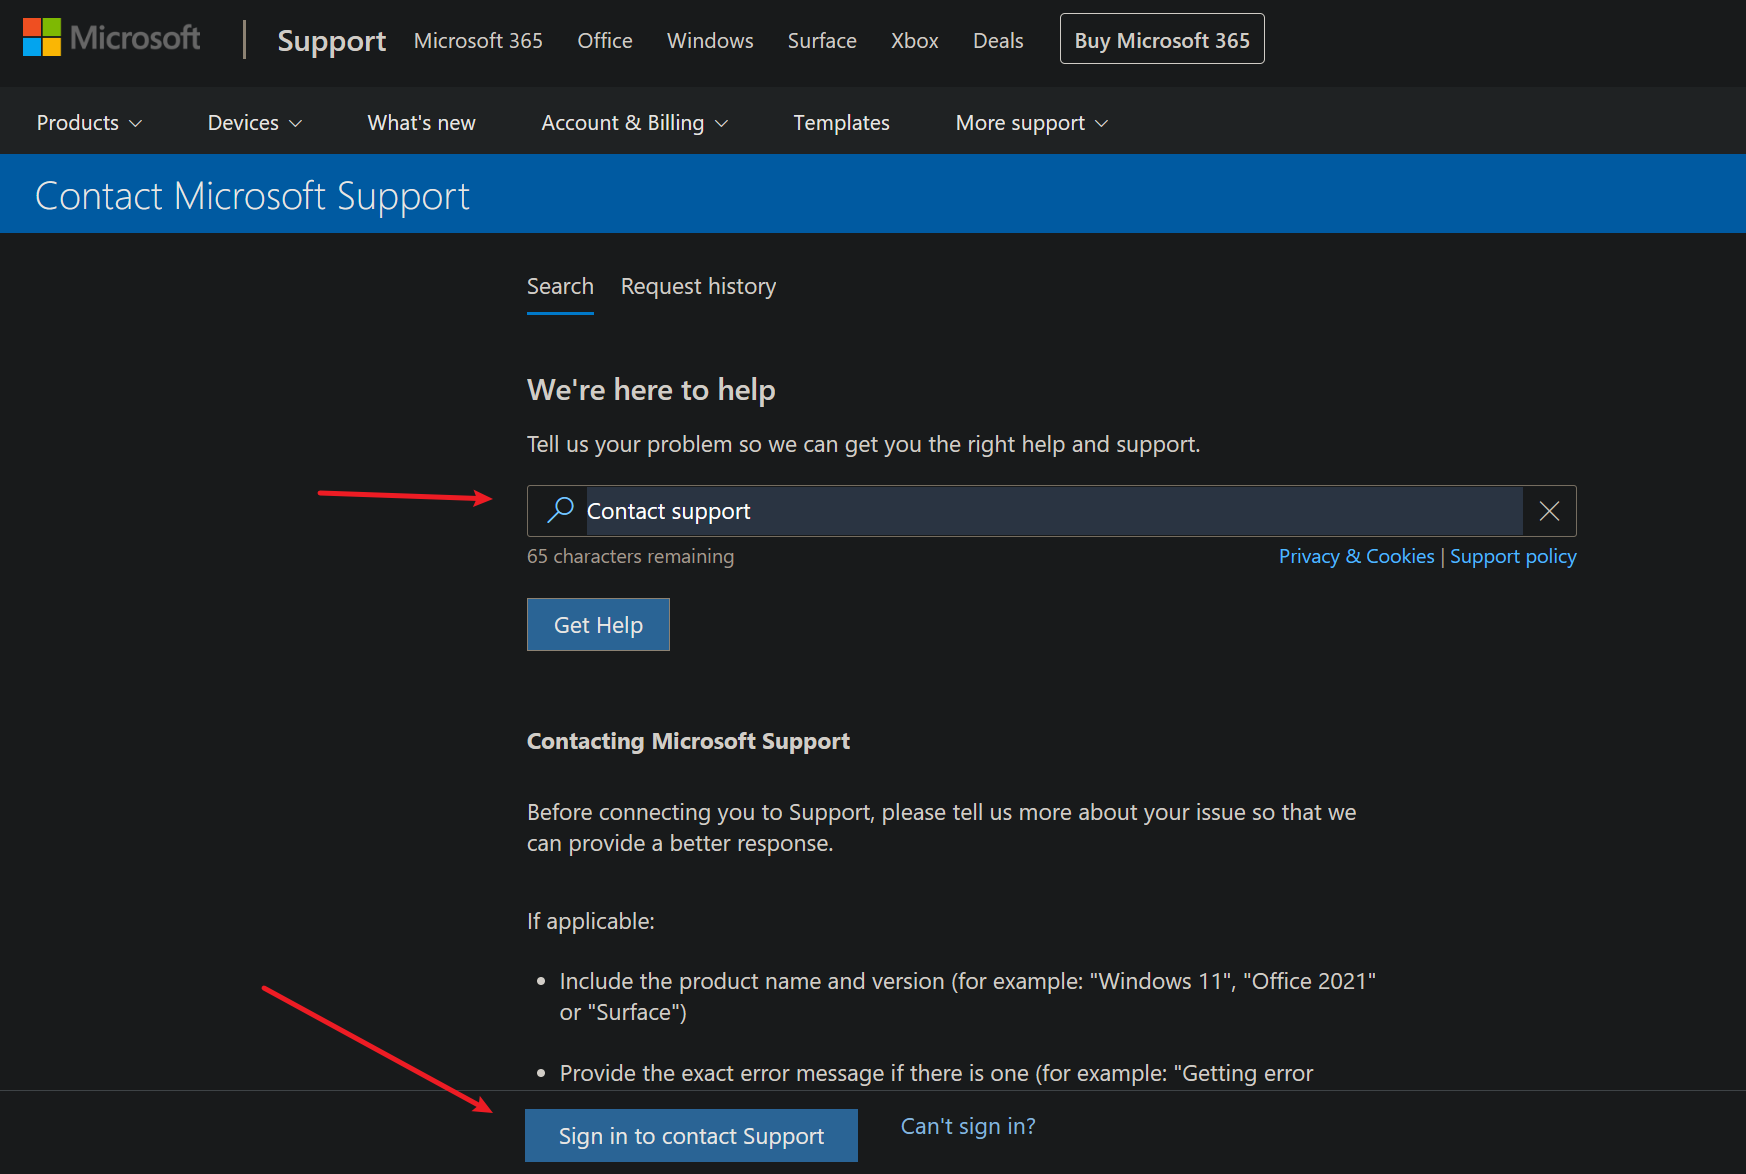The width and height of the screenshot is (1746, 1174).
Task: Go to Templates in the navigation bar
Action: click(841, 122)
